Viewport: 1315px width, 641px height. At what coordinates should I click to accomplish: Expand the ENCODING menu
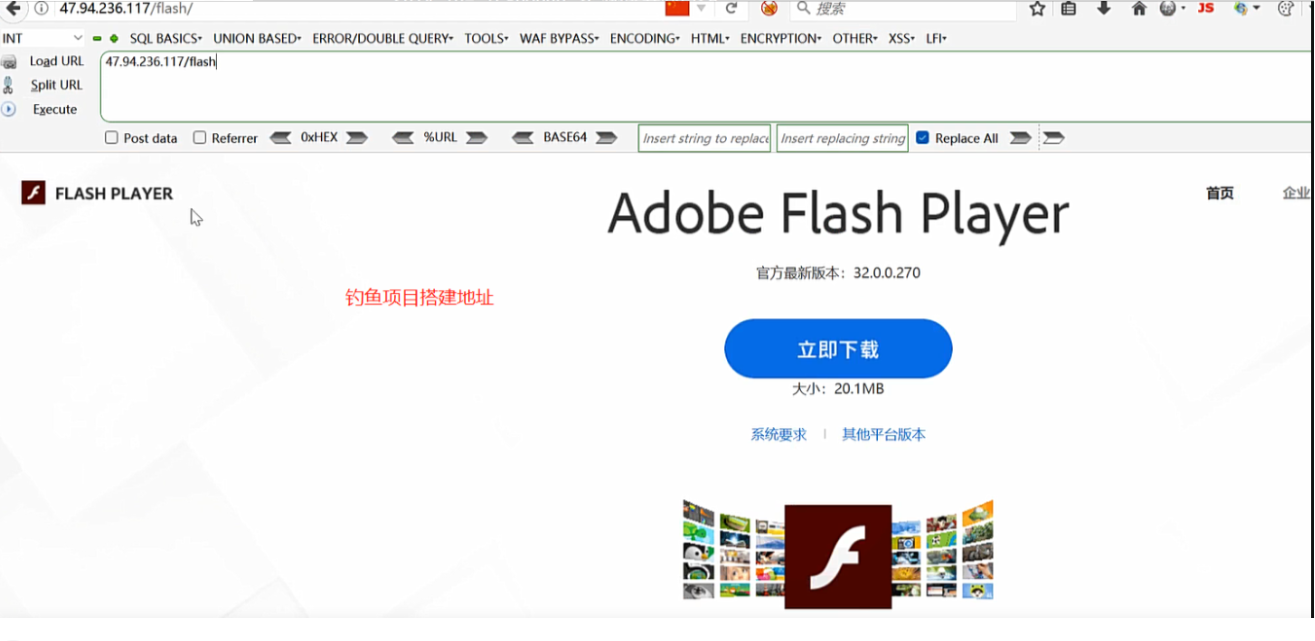pyautogui.click(x=645, y=38)
